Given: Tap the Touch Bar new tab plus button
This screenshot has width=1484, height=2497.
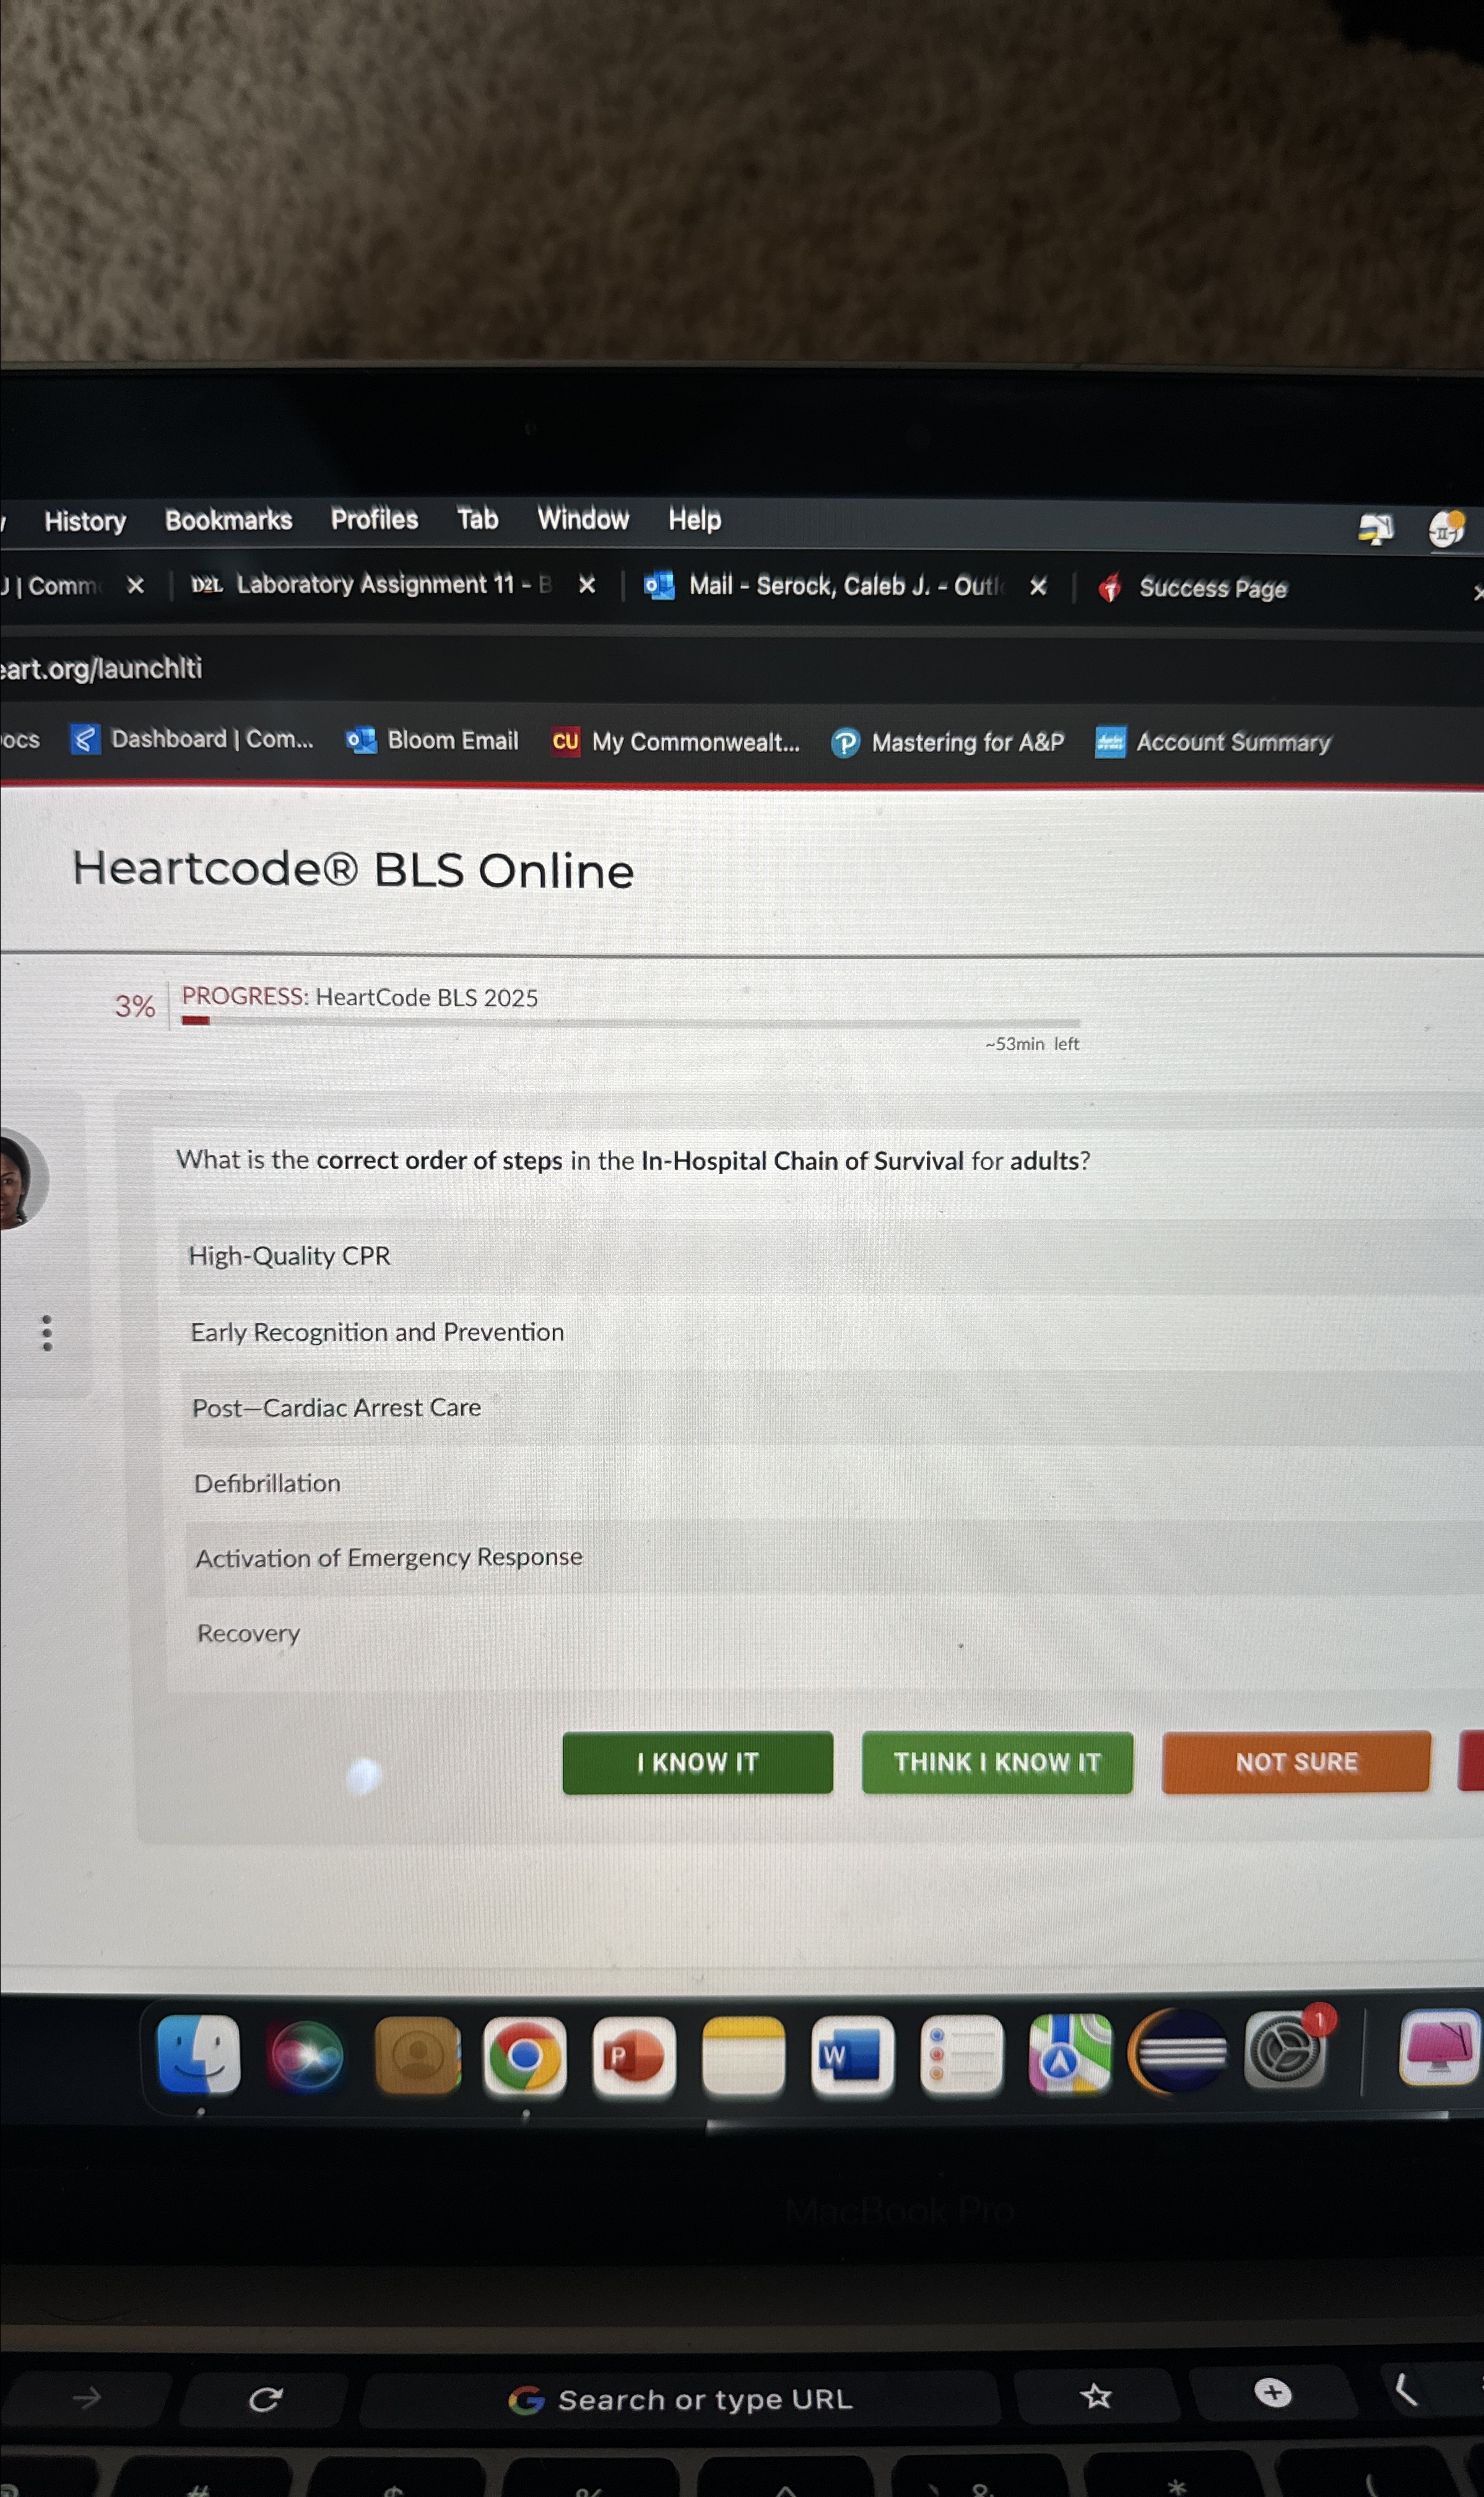Looking at the screenshot, I should coord(1273,2393).
